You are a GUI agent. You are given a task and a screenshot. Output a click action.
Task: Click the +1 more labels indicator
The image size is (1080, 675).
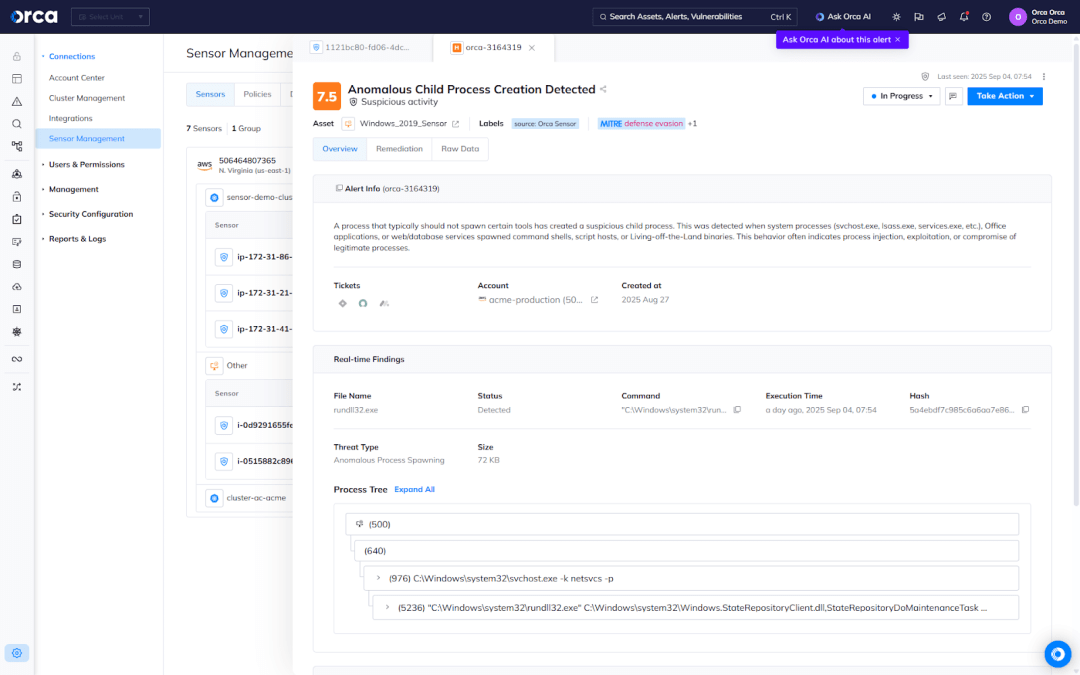pos(692,124)
